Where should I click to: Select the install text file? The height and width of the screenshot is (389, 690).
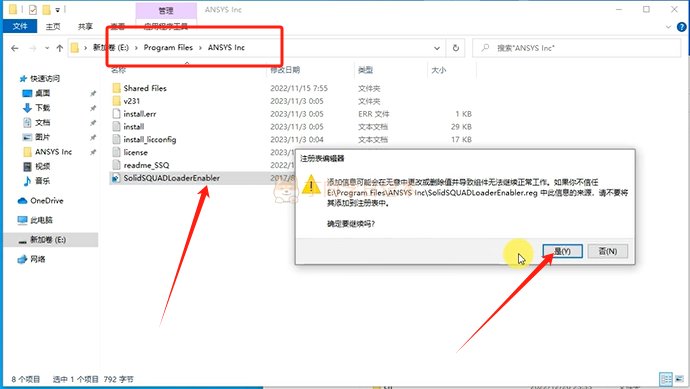tap(133, 126)
